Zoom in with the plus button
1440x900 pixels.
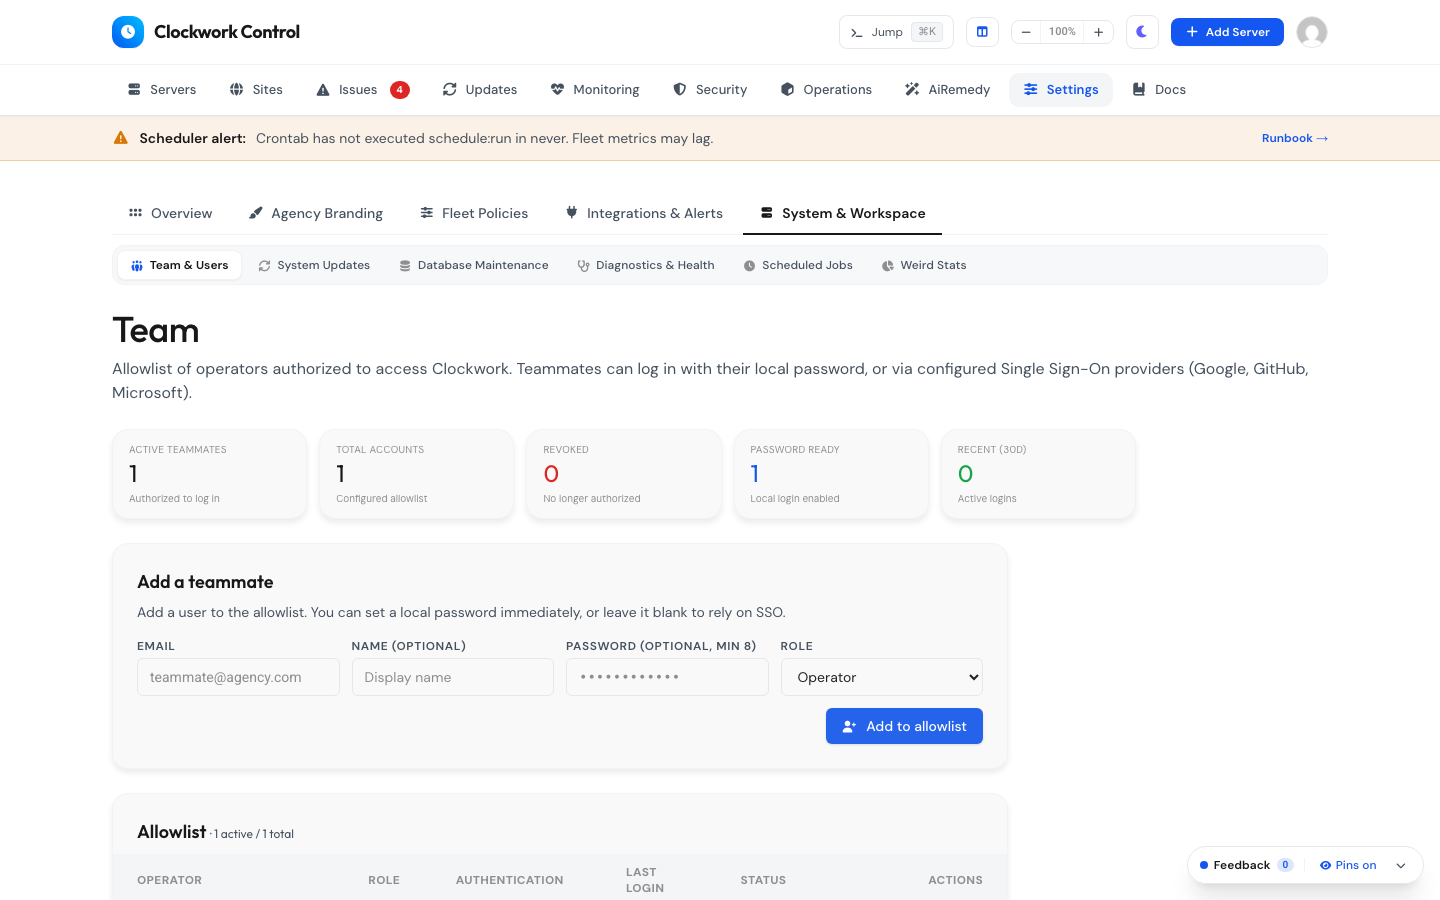[x=1098, y=32]
